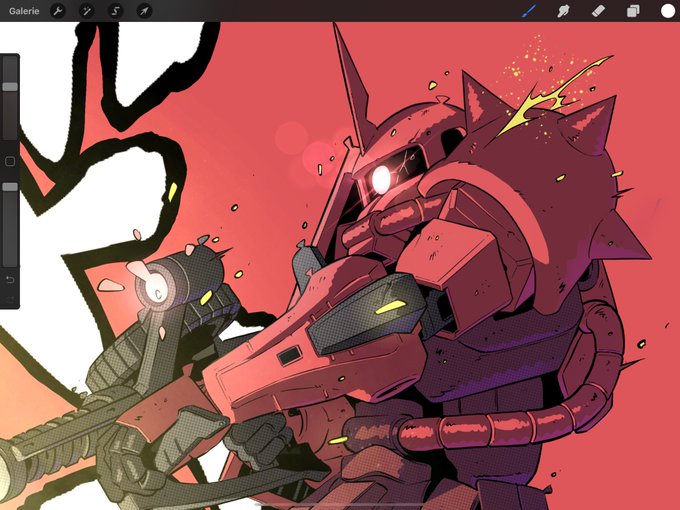Image resolution: width=680 pixels, height=510 pixels.
Task: Undo the last action with sidebar arrow
Action: (10, 280)
